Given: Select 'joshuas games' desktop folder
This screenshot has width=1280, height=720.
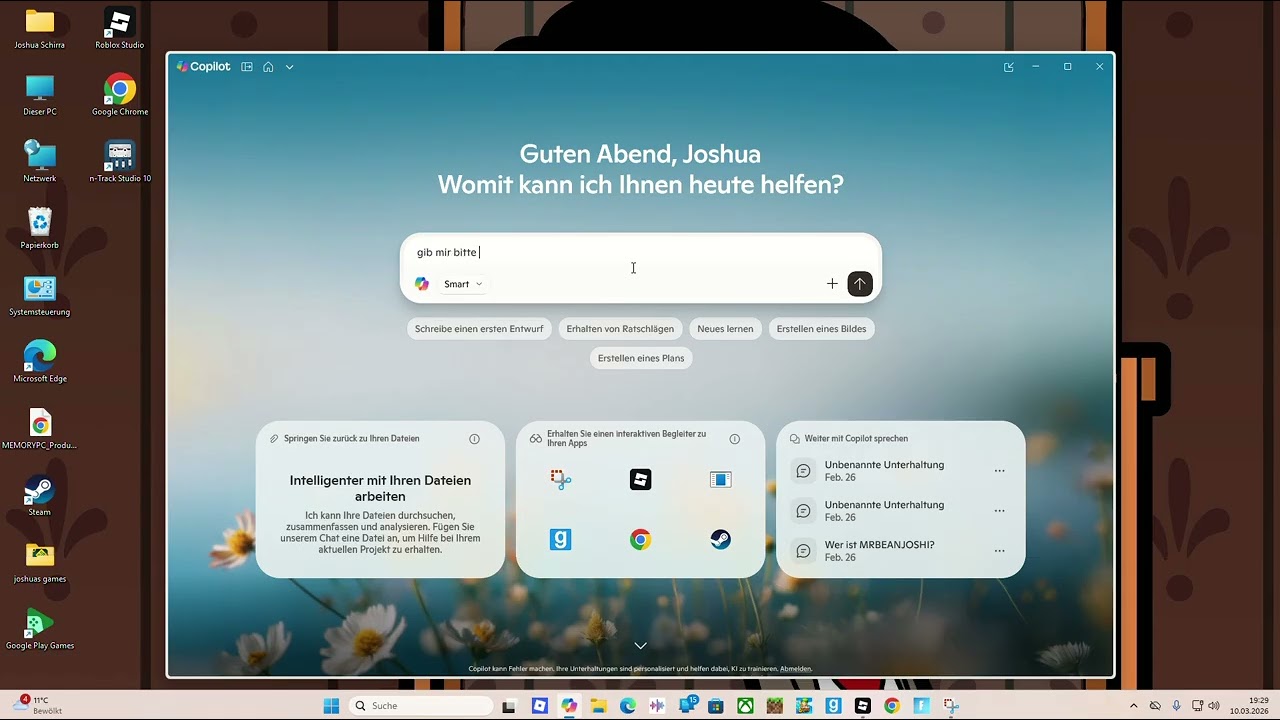Looking at the screenshot, I should [40, 564].
